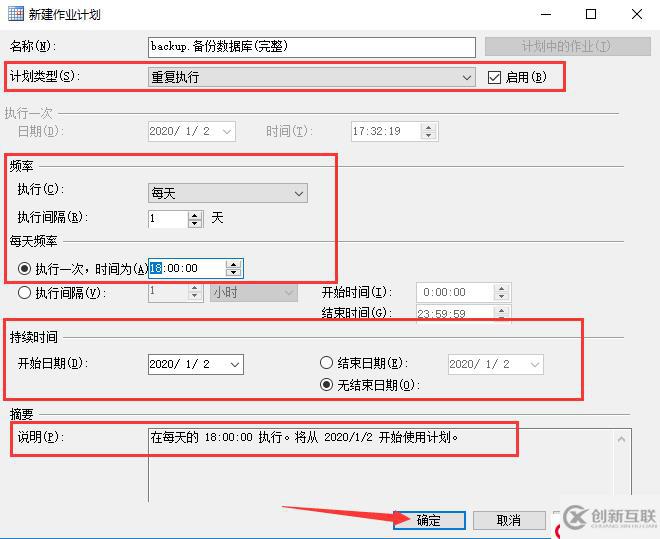This screenshot has height=539, width=660.
Task: Increase the 18:00:00 time with up arrow
Action: [x=233, y=264]
